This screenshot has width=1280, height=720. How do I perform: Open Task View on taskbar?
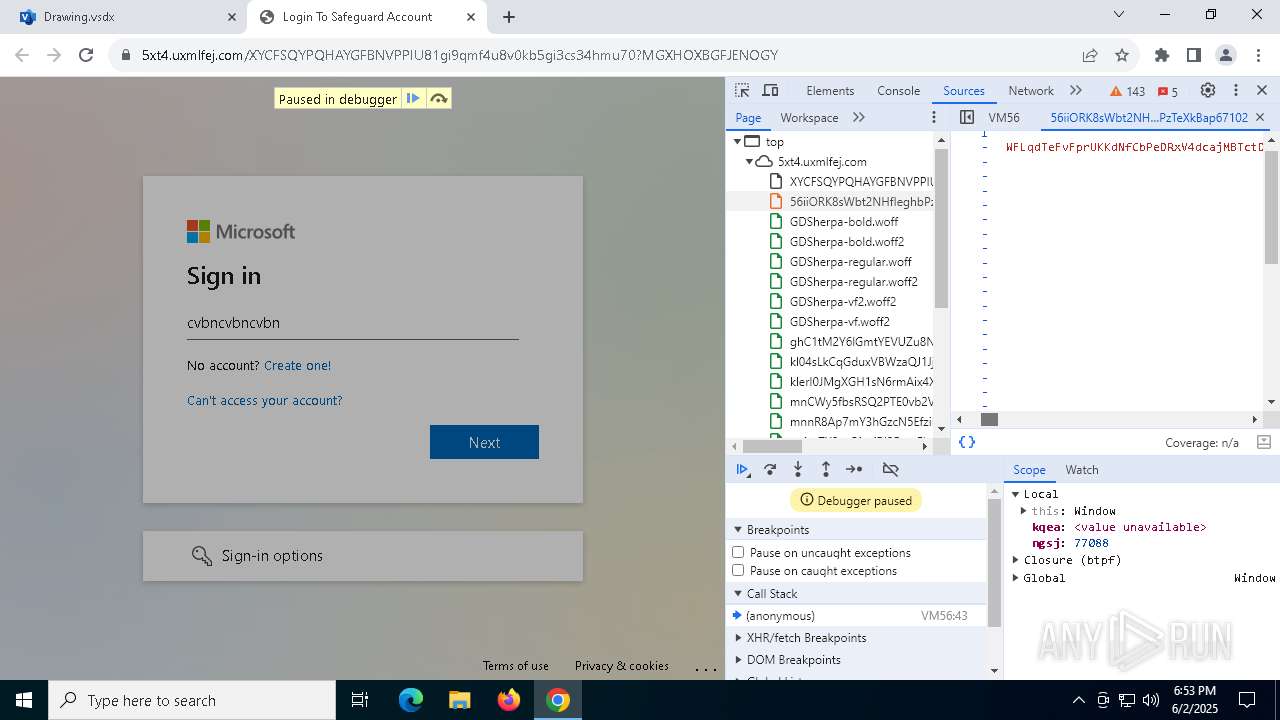tap(360, 700)
